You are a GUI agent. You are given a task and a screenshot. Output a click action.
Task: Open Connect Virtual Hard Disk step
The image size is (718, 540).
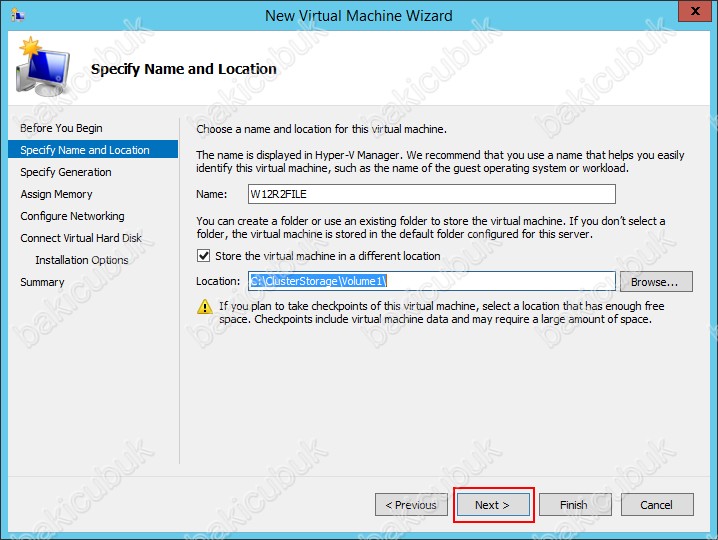pyautogui.click(x=81, y=238)
